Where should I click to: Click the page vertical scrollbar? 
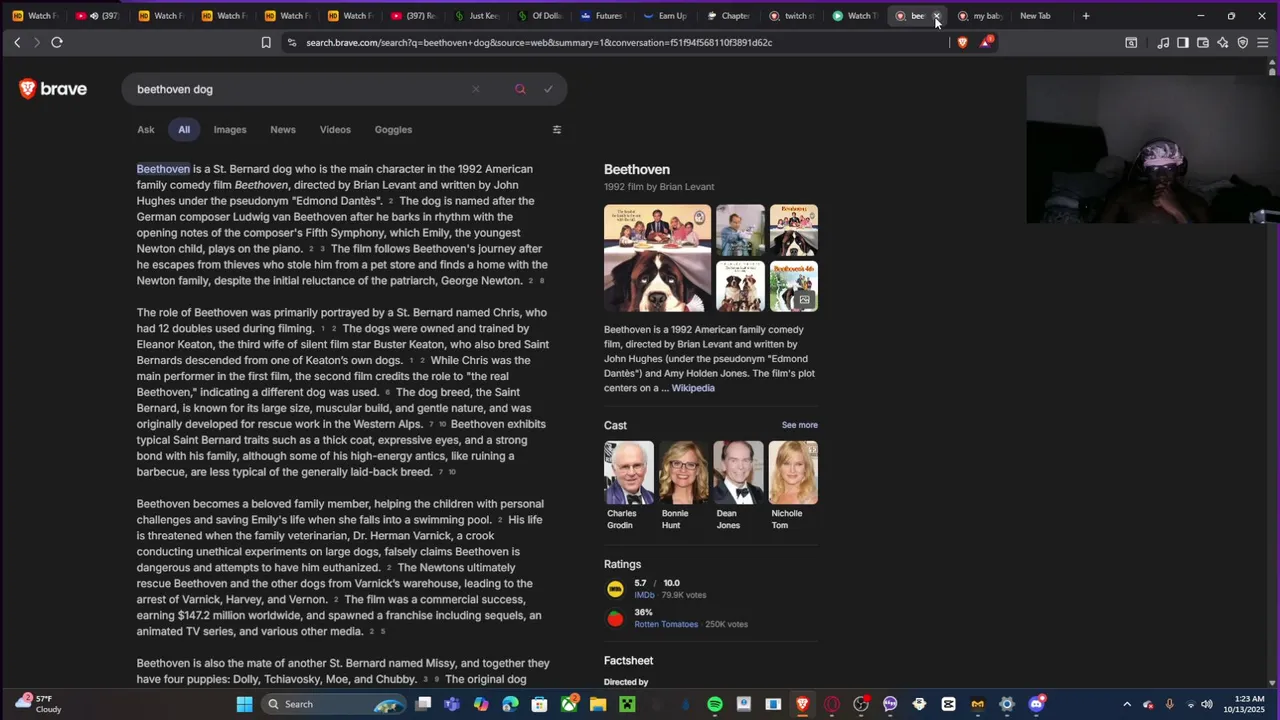[1272, 370]
